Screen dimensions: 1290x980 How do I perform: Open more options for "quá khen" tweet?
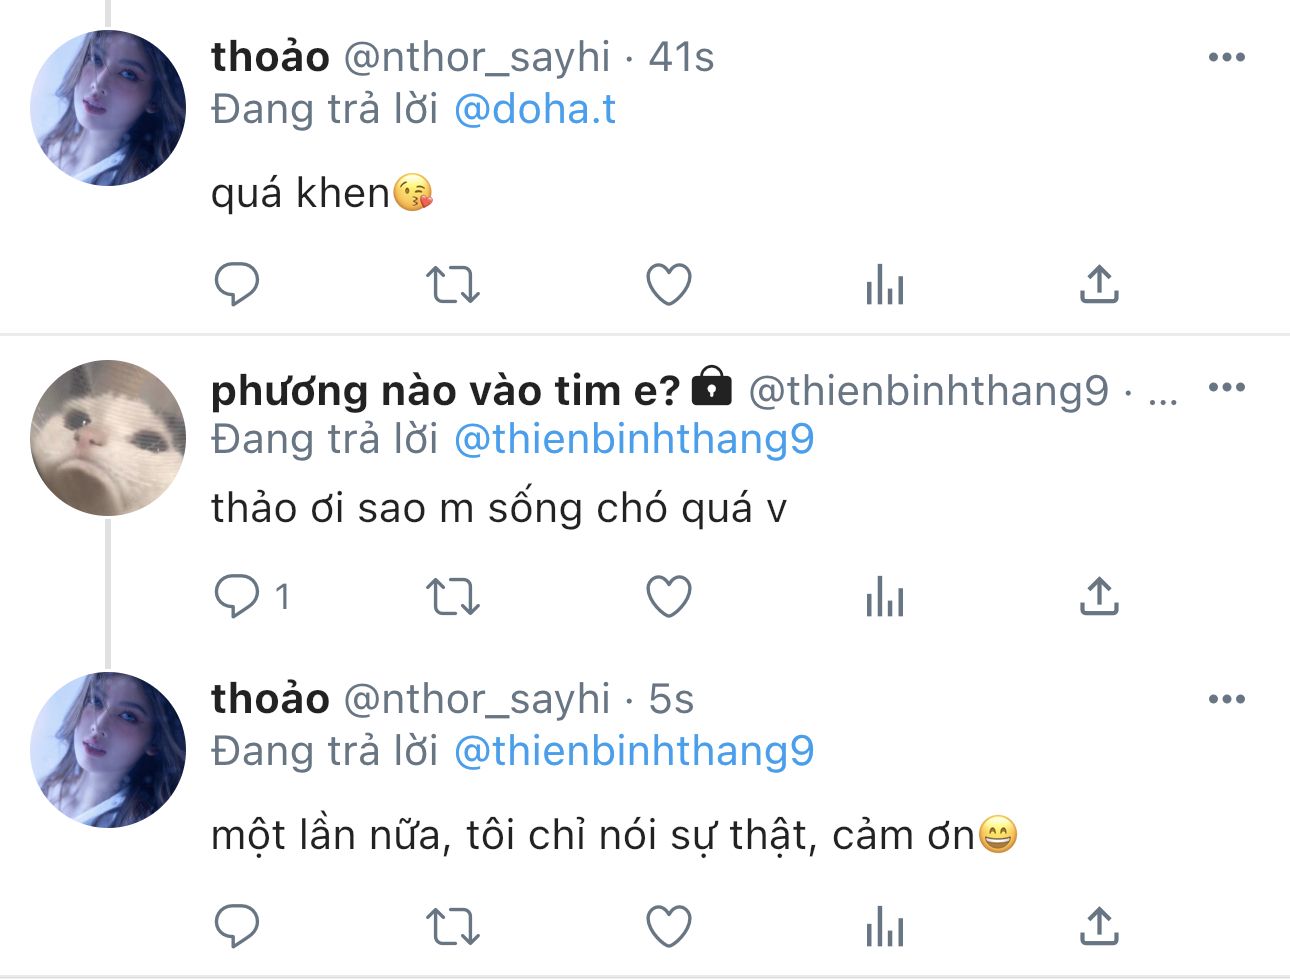click(x=1226, y=57)
